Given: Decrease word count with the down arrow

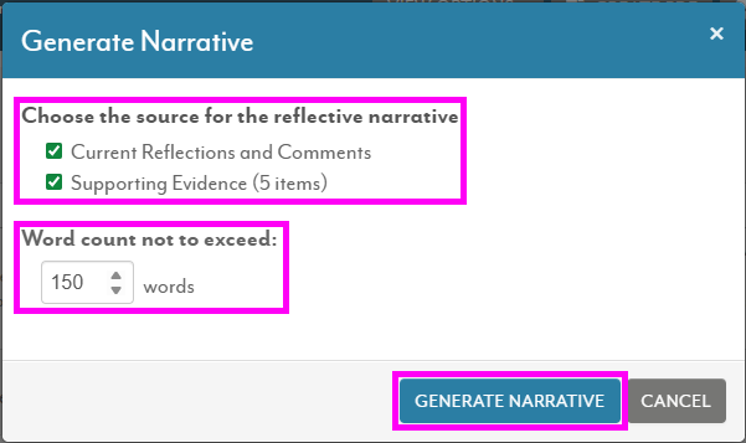Looking at the screenshot, I should [116, 290].
